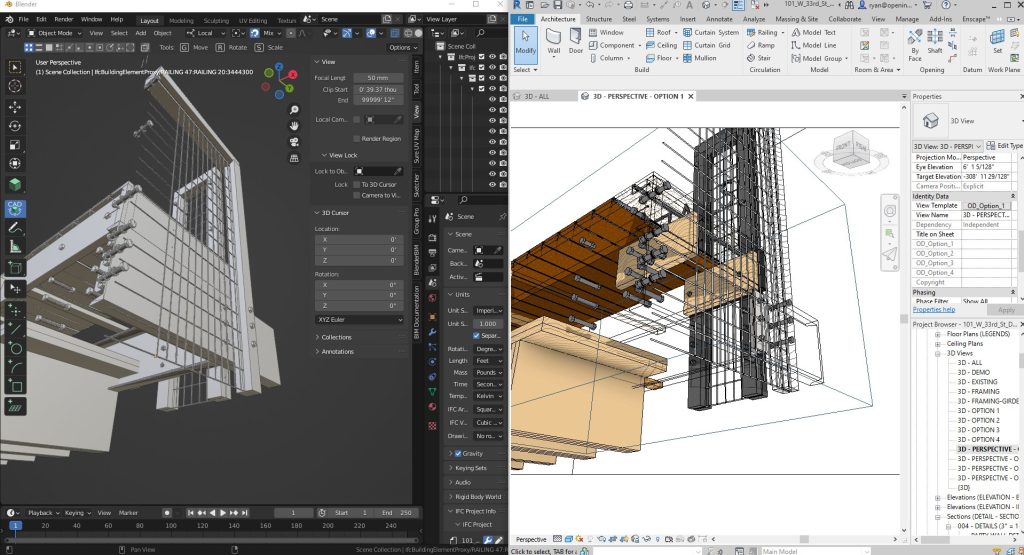Toggle the Render Region checkbox
This screenshot has height=555, width=1024.
click(357, 138)
